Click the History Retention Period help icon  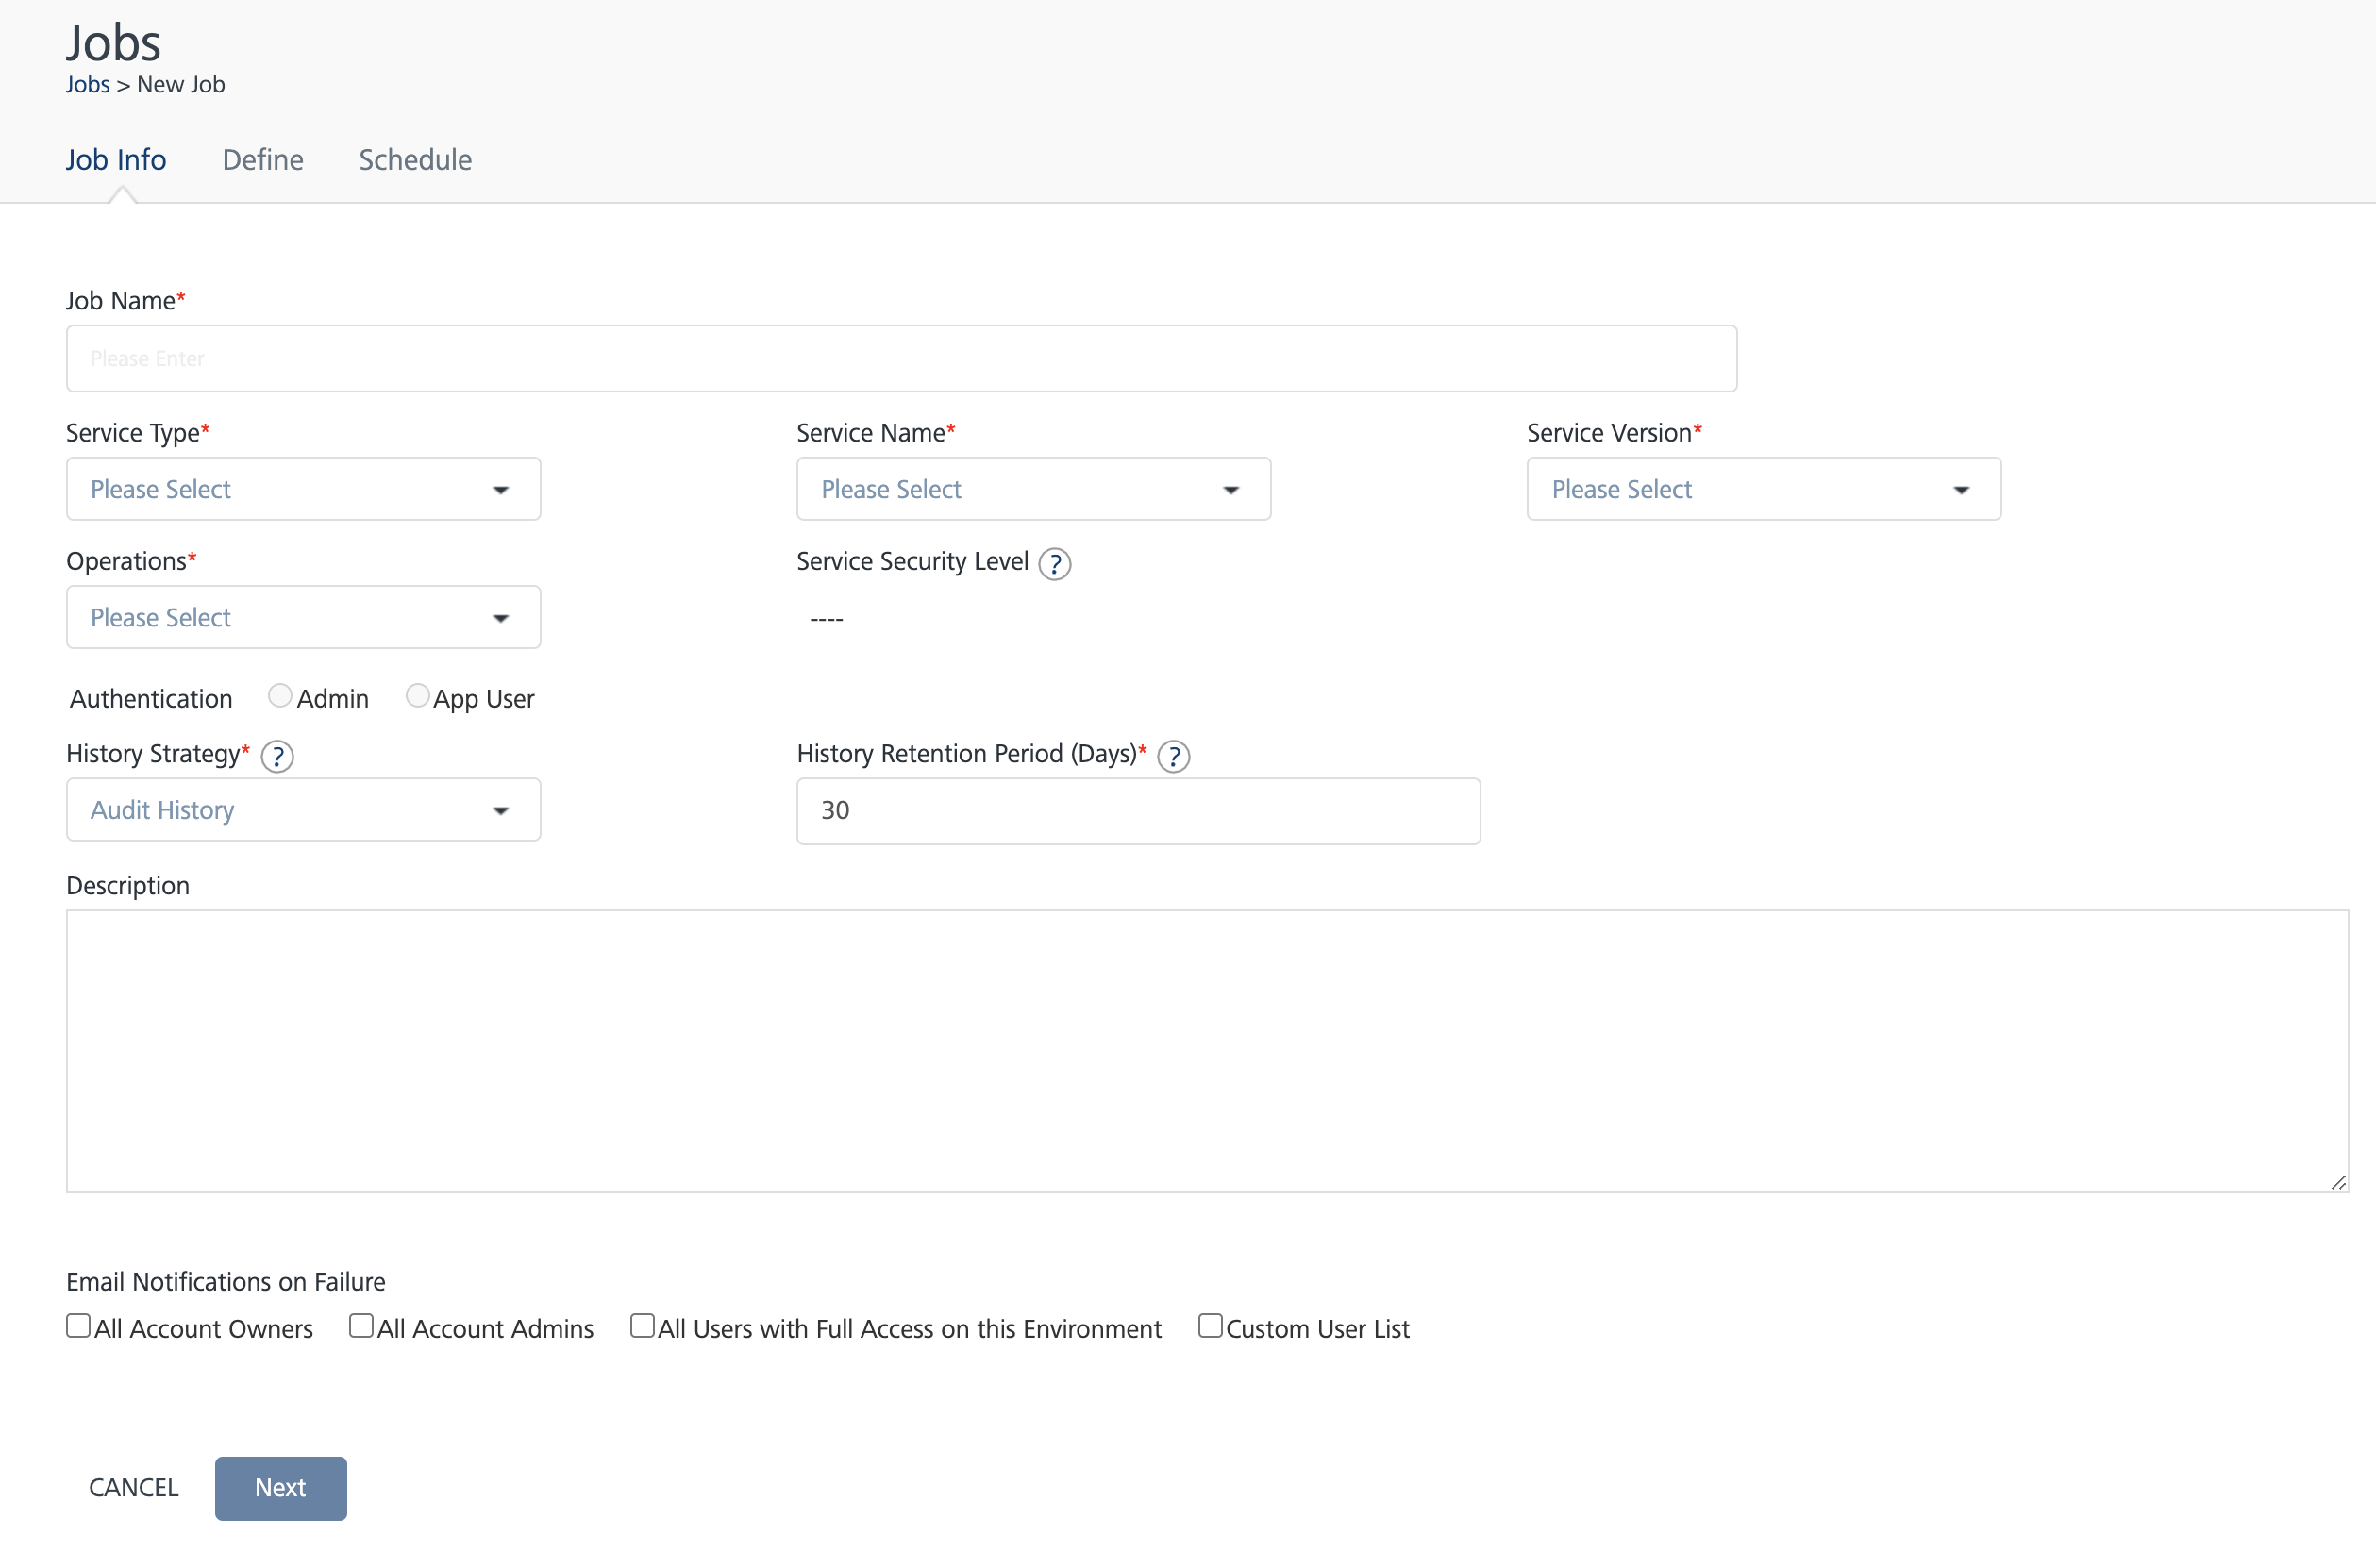[1173, 757]
